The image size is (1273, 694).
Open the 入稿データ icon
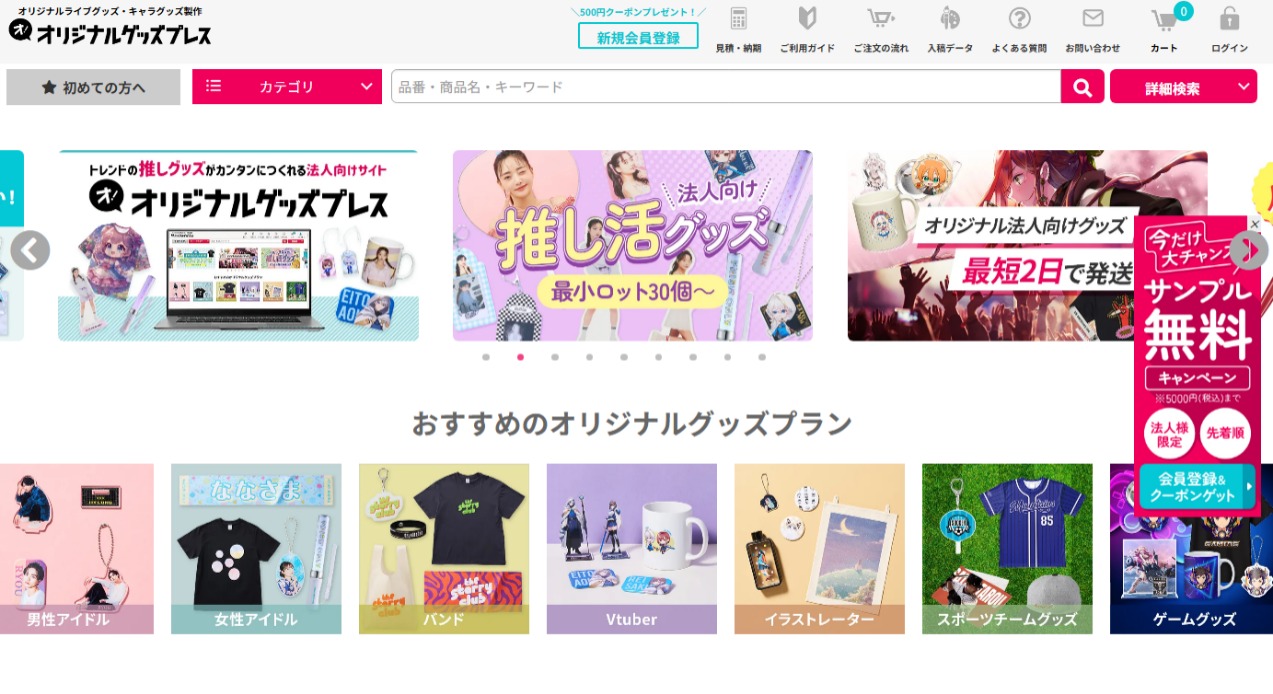pos(950,19)
